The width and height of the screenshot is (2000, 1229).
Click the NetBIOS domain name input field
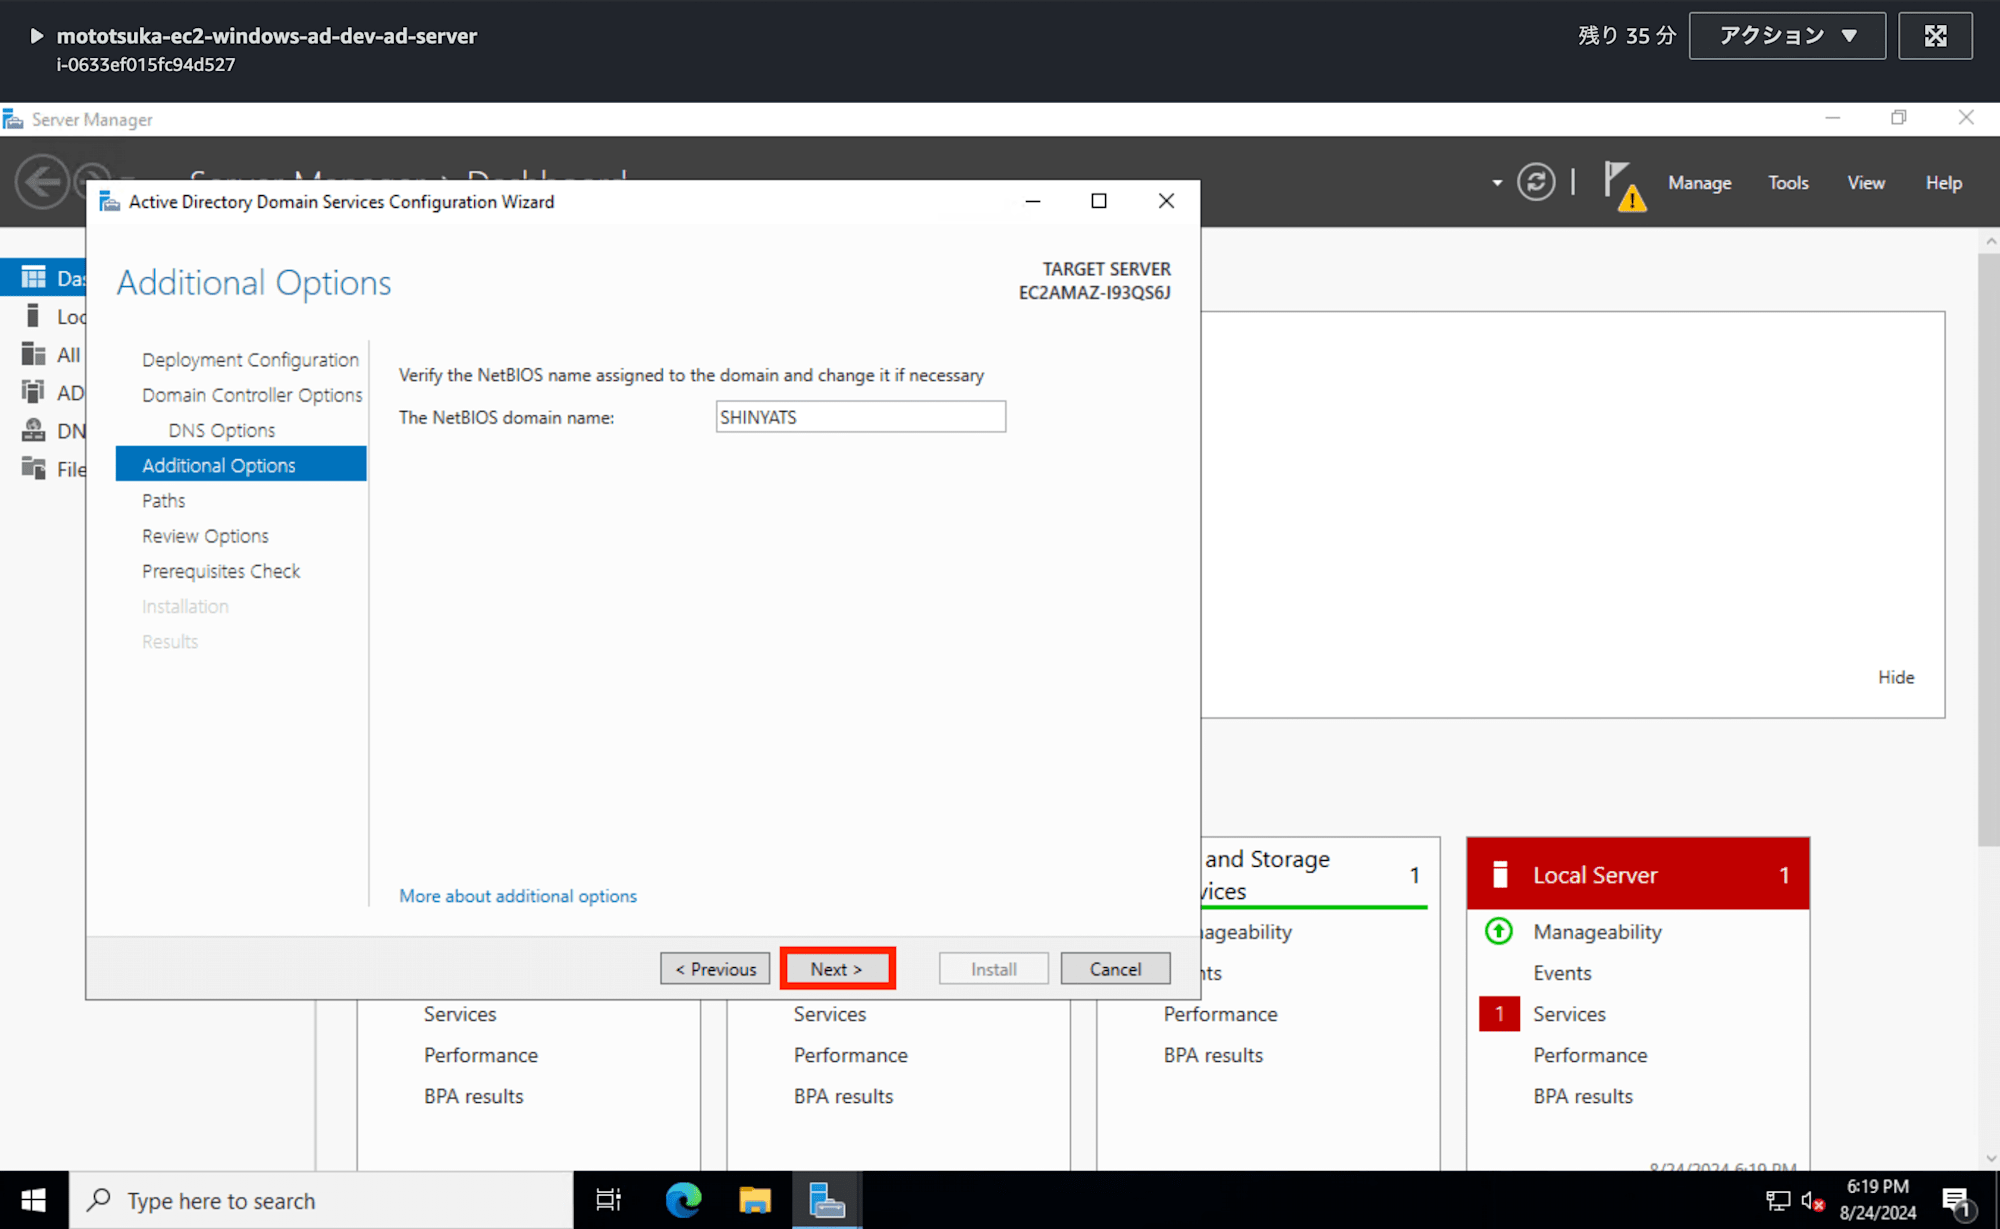[x=861, y=416]
